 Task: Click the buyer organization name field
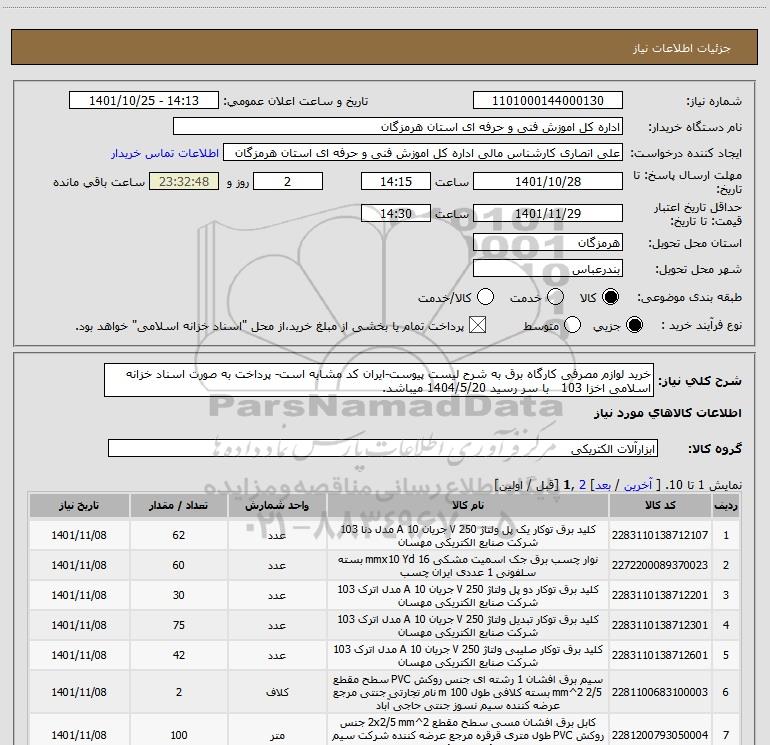(x=398, y=127)
